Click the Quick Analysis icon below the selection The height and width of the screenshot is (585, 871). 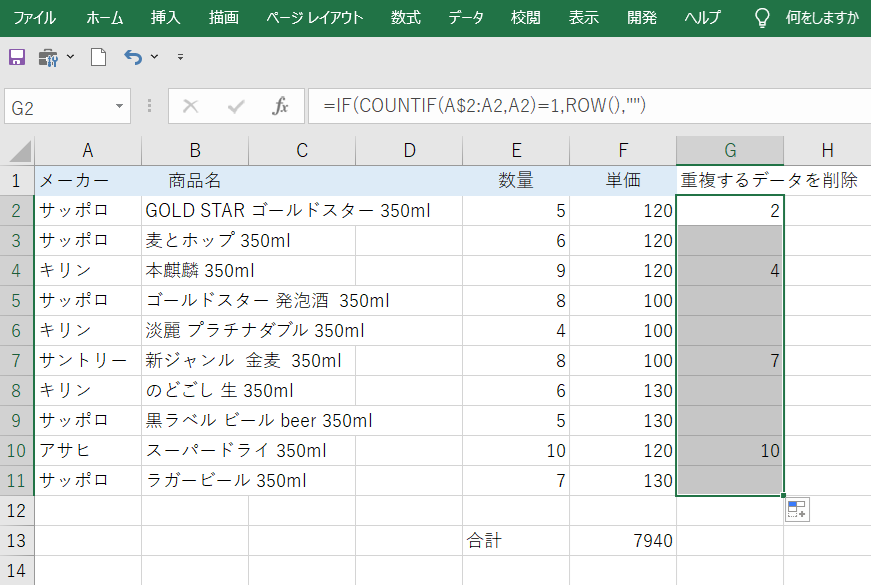coord(796,510)
